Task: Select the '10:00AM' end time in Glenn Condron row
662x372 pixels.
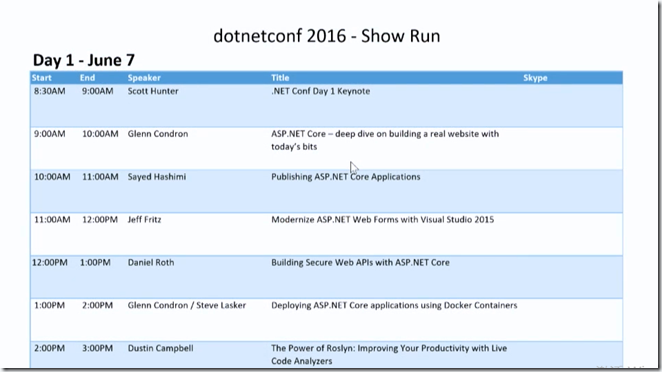Action: click(x=100, y=134)
